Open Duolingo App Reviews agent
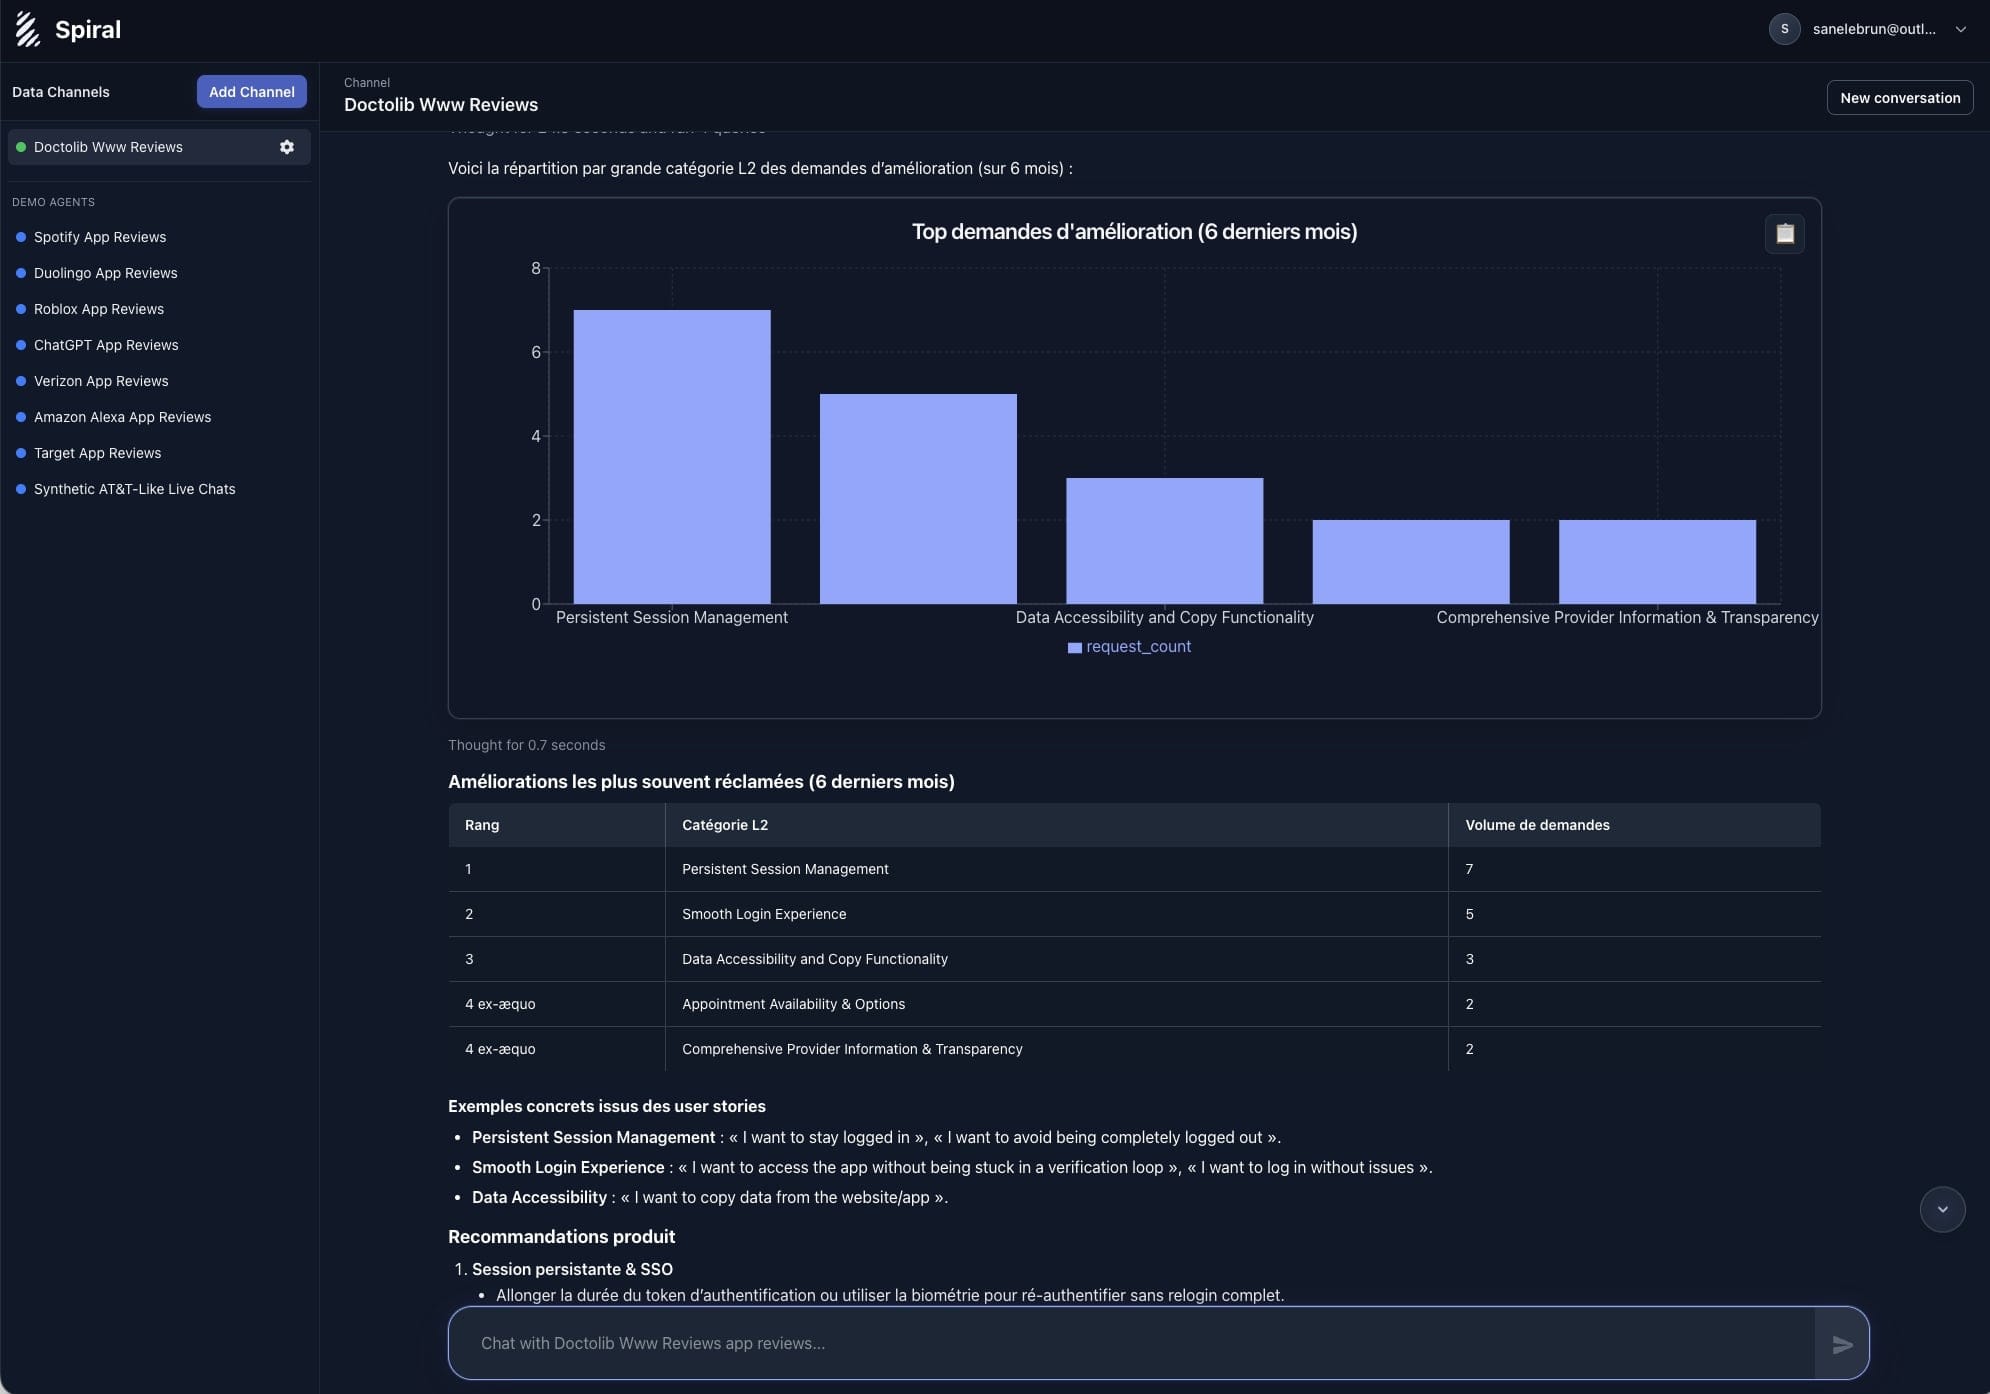Image resolution: width=1990 pixels, height=1394 pixels. [105, 273]
